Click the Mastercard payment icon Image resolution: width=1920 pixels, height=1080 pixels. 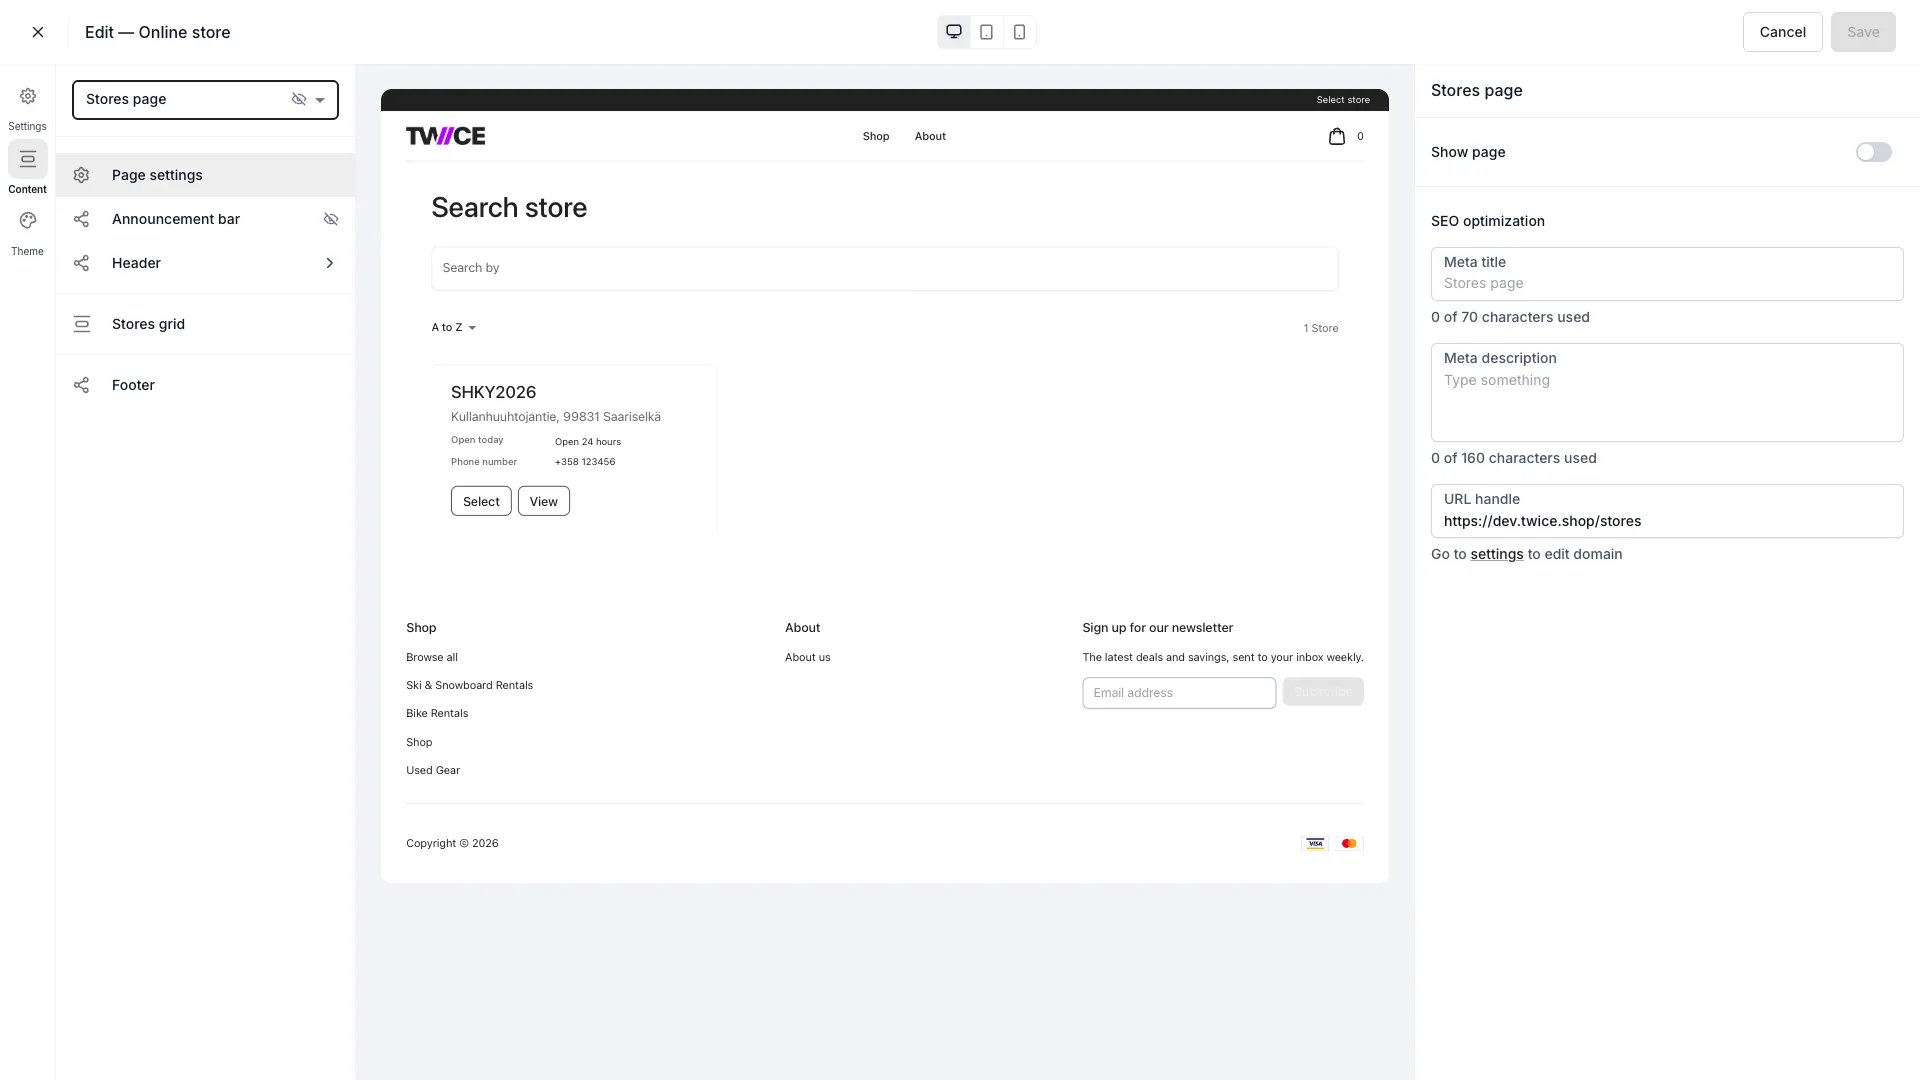click(x=1349, y=843)
